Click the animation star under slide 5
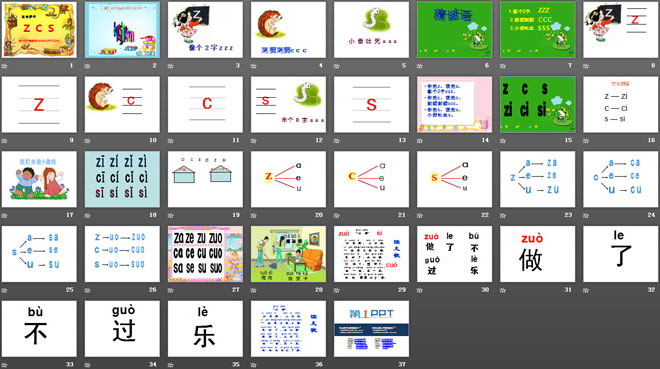 337,66
